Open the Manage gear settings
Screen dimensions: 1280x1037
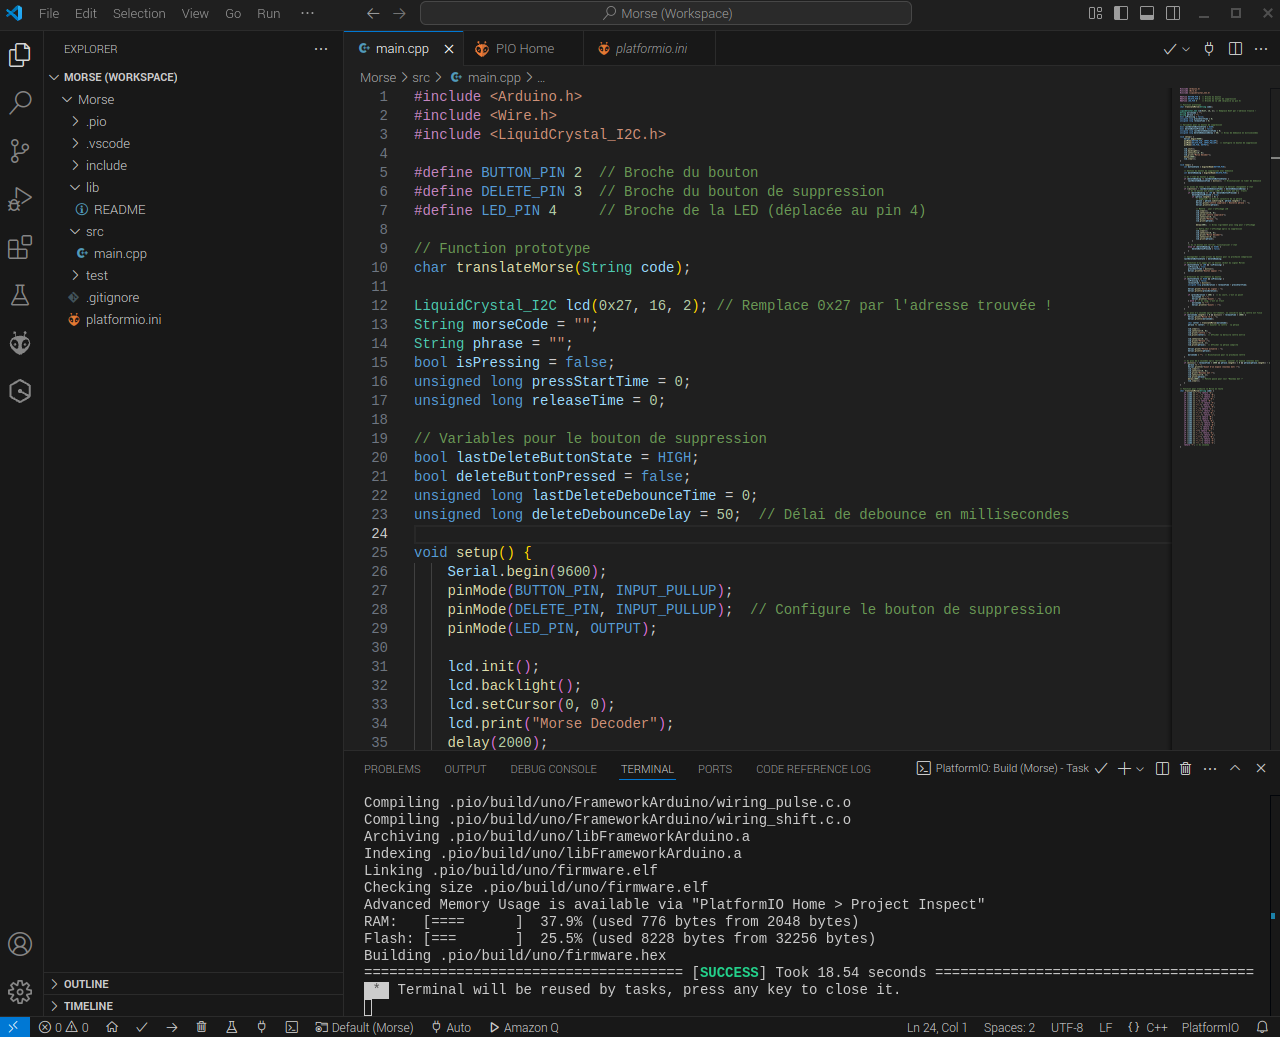coord(20,992)
